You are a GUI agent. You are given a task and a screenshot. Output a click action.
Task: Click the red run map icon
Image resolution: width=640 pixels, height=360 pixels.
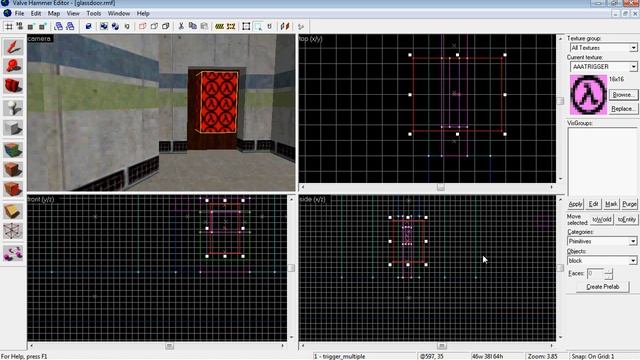(x=285, y=26)
